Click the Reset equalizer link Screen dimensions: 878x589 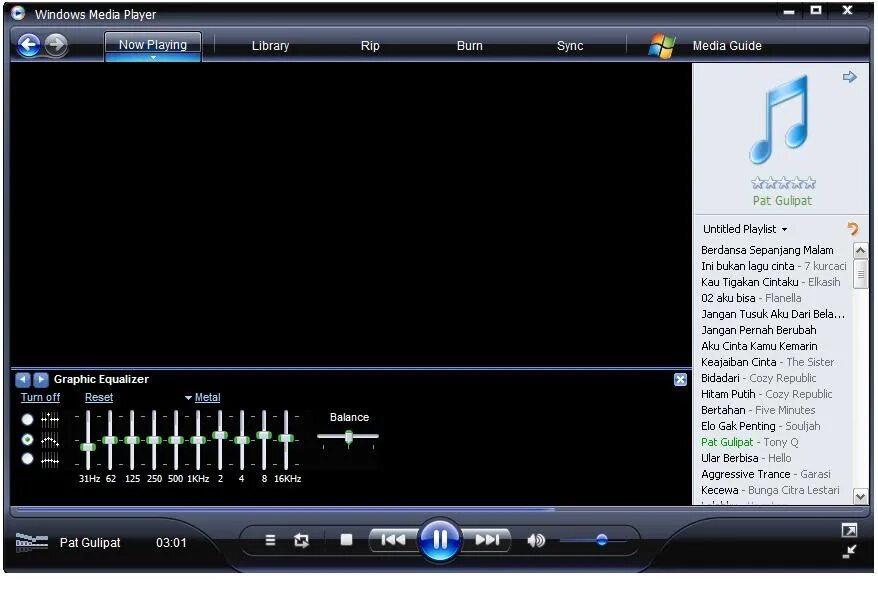click(99, 398)
